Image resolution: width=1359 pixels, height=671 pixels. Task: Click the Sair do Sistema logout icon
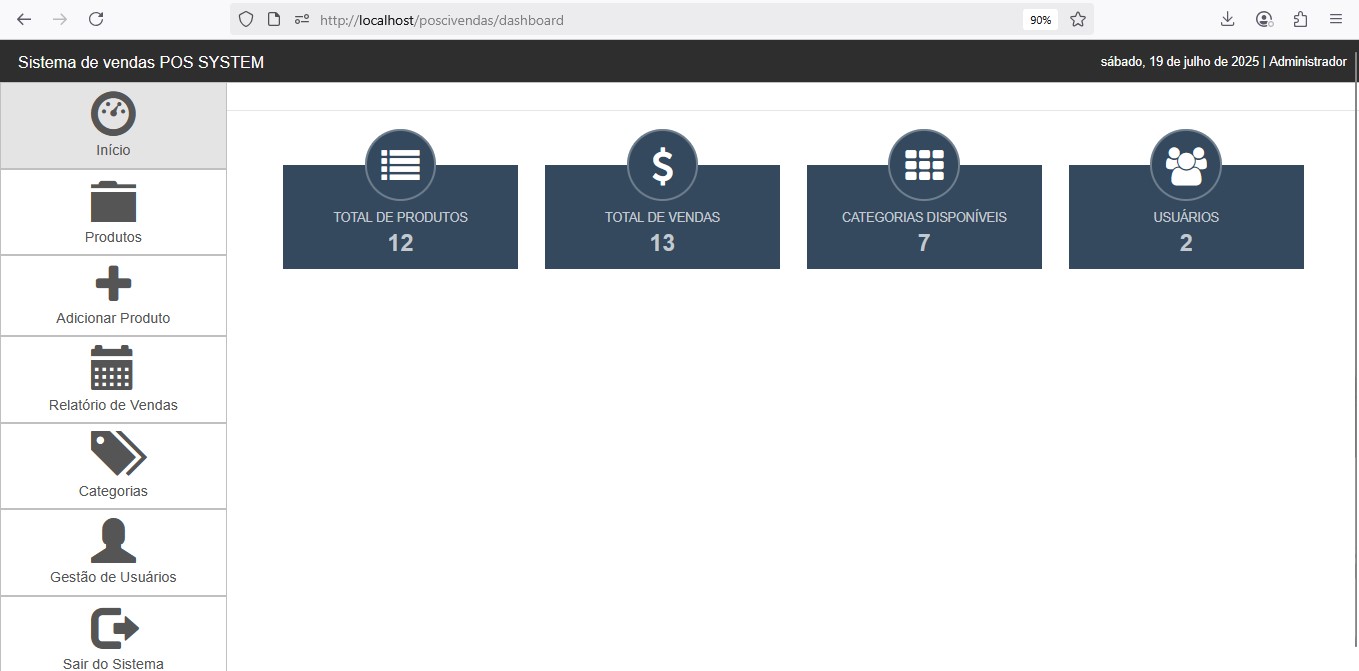pyautogui.click(x=113, y=627)
